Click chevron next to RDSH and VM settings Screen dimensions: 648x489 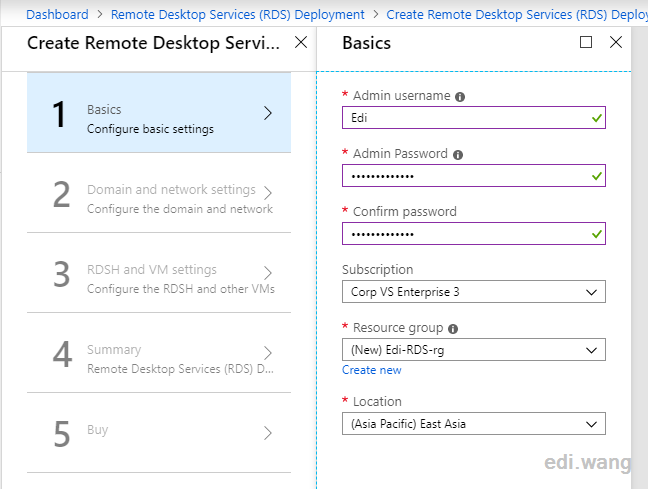point(268,273)
